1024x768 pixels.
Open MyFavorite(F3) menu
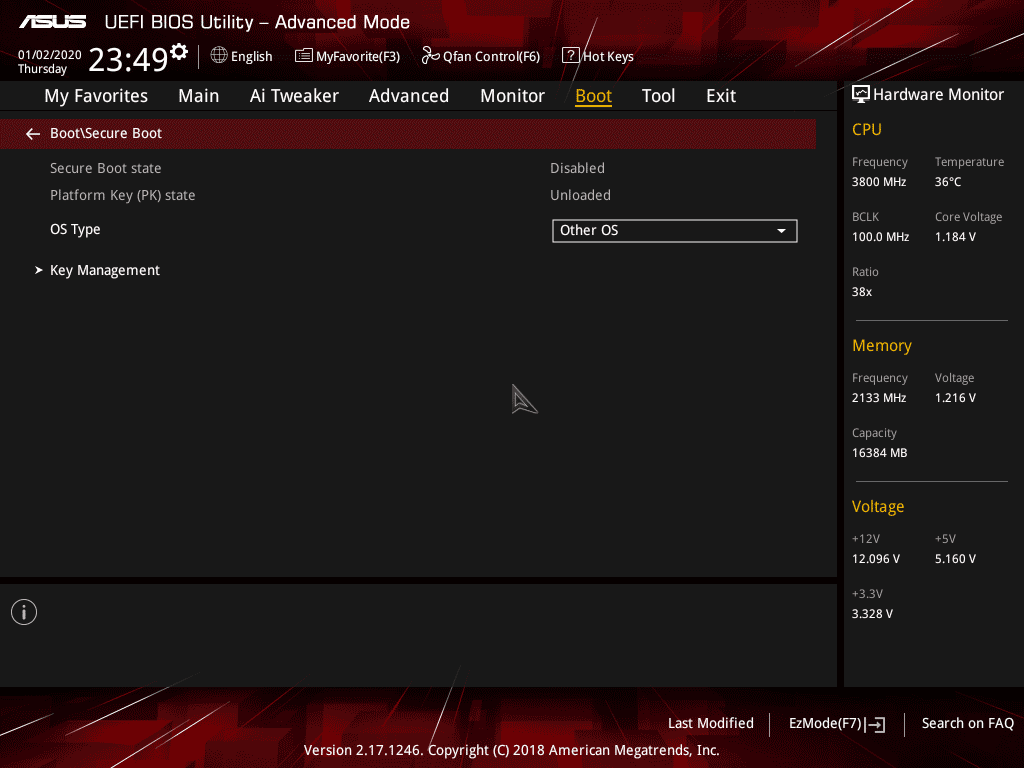347,56
